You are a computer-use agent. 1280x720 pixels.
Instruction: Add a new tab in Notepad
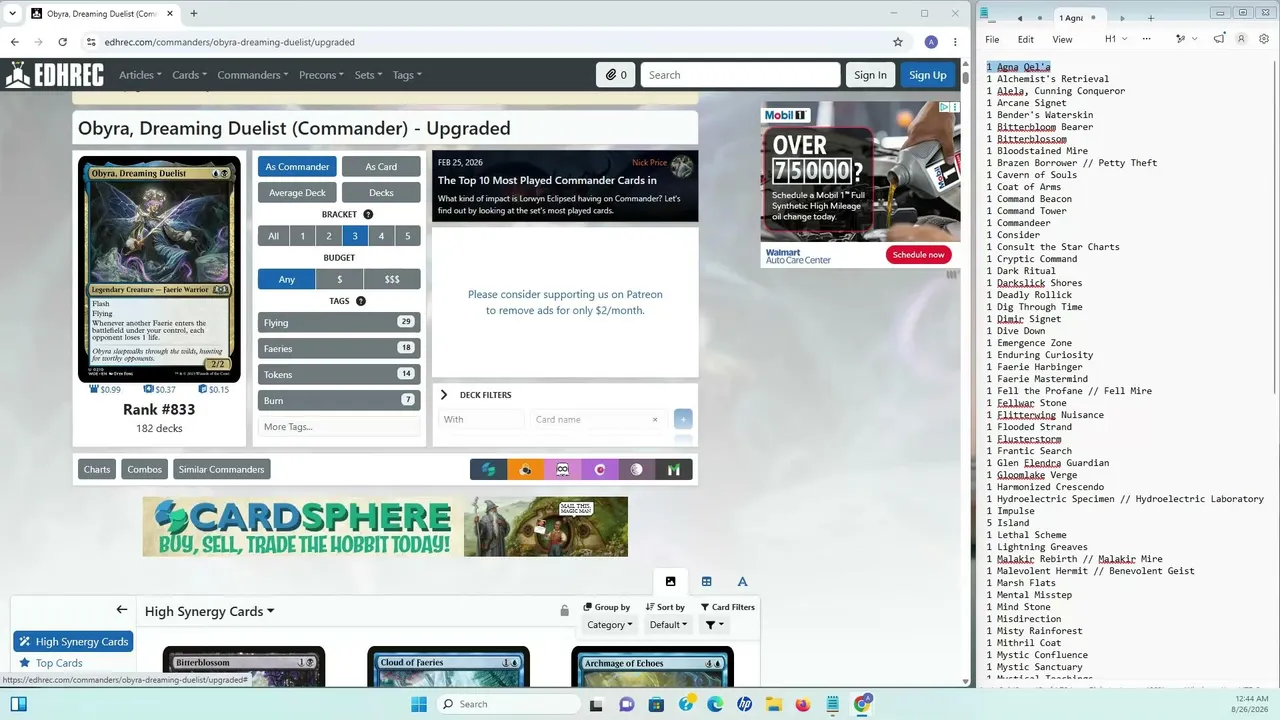click(x=1151, y=18)
